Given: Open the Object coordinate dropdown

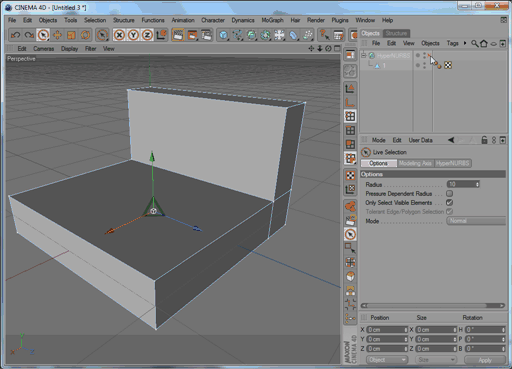Looking at the screenshot, I should 387,360.
